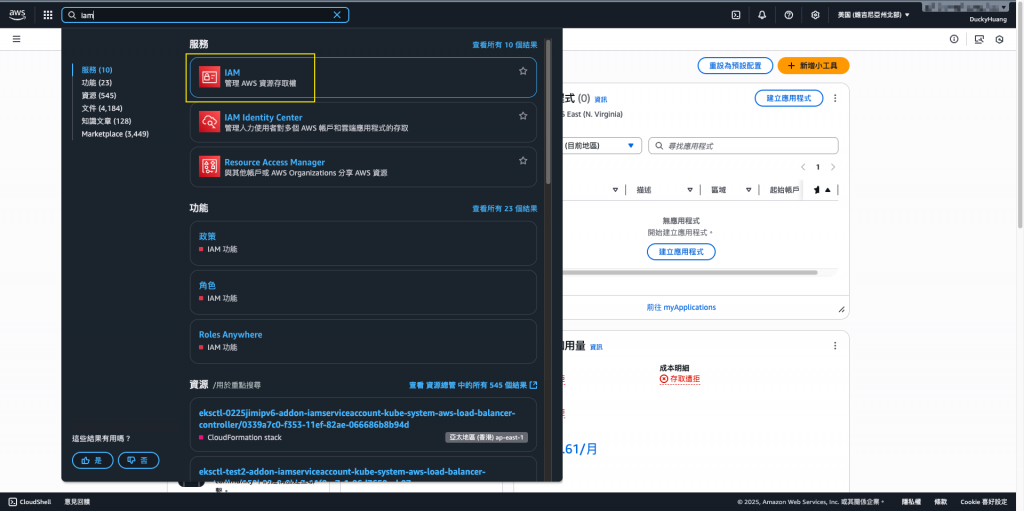Click 意見回饋 in footer
The height and width of the screenshot is (511, 1024).
tap(78, 502)
